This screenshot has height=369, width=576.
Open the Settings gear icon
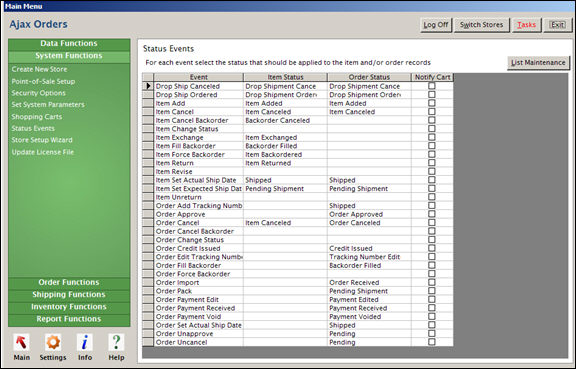point(53,343)
